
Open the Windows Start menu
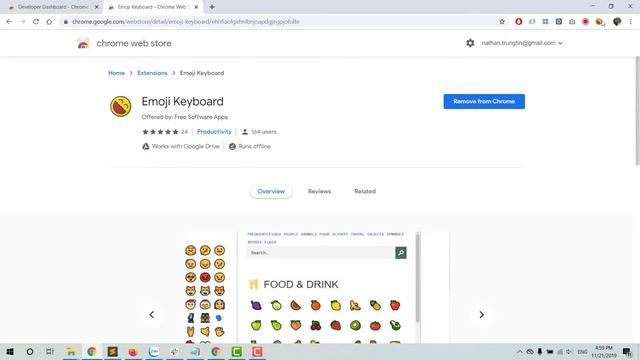[10, 351]
